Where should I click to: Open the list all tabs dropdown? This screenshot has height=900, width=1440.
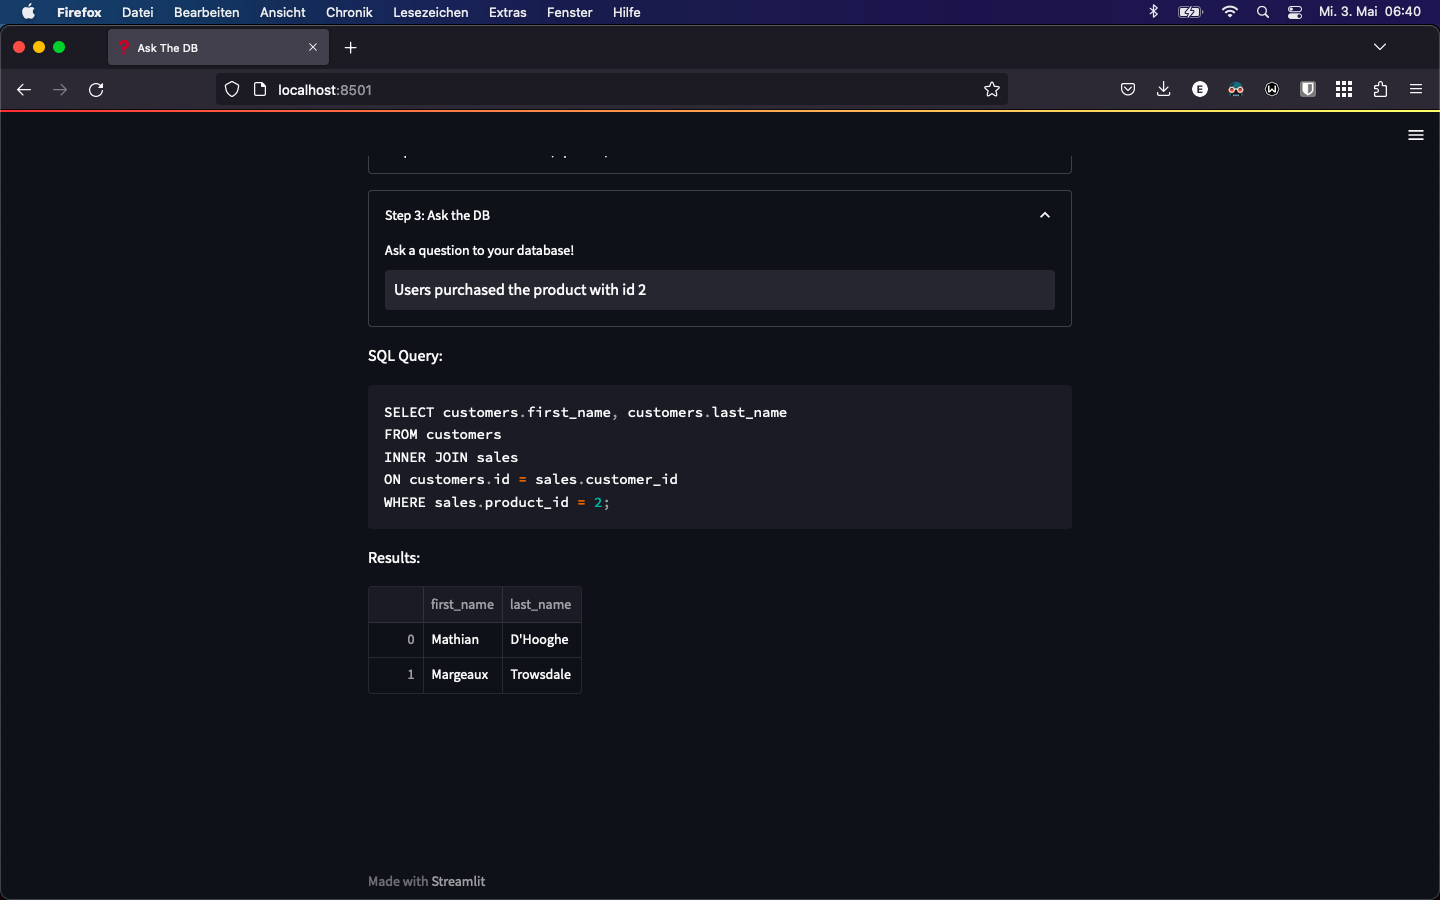coord(1380,47)
